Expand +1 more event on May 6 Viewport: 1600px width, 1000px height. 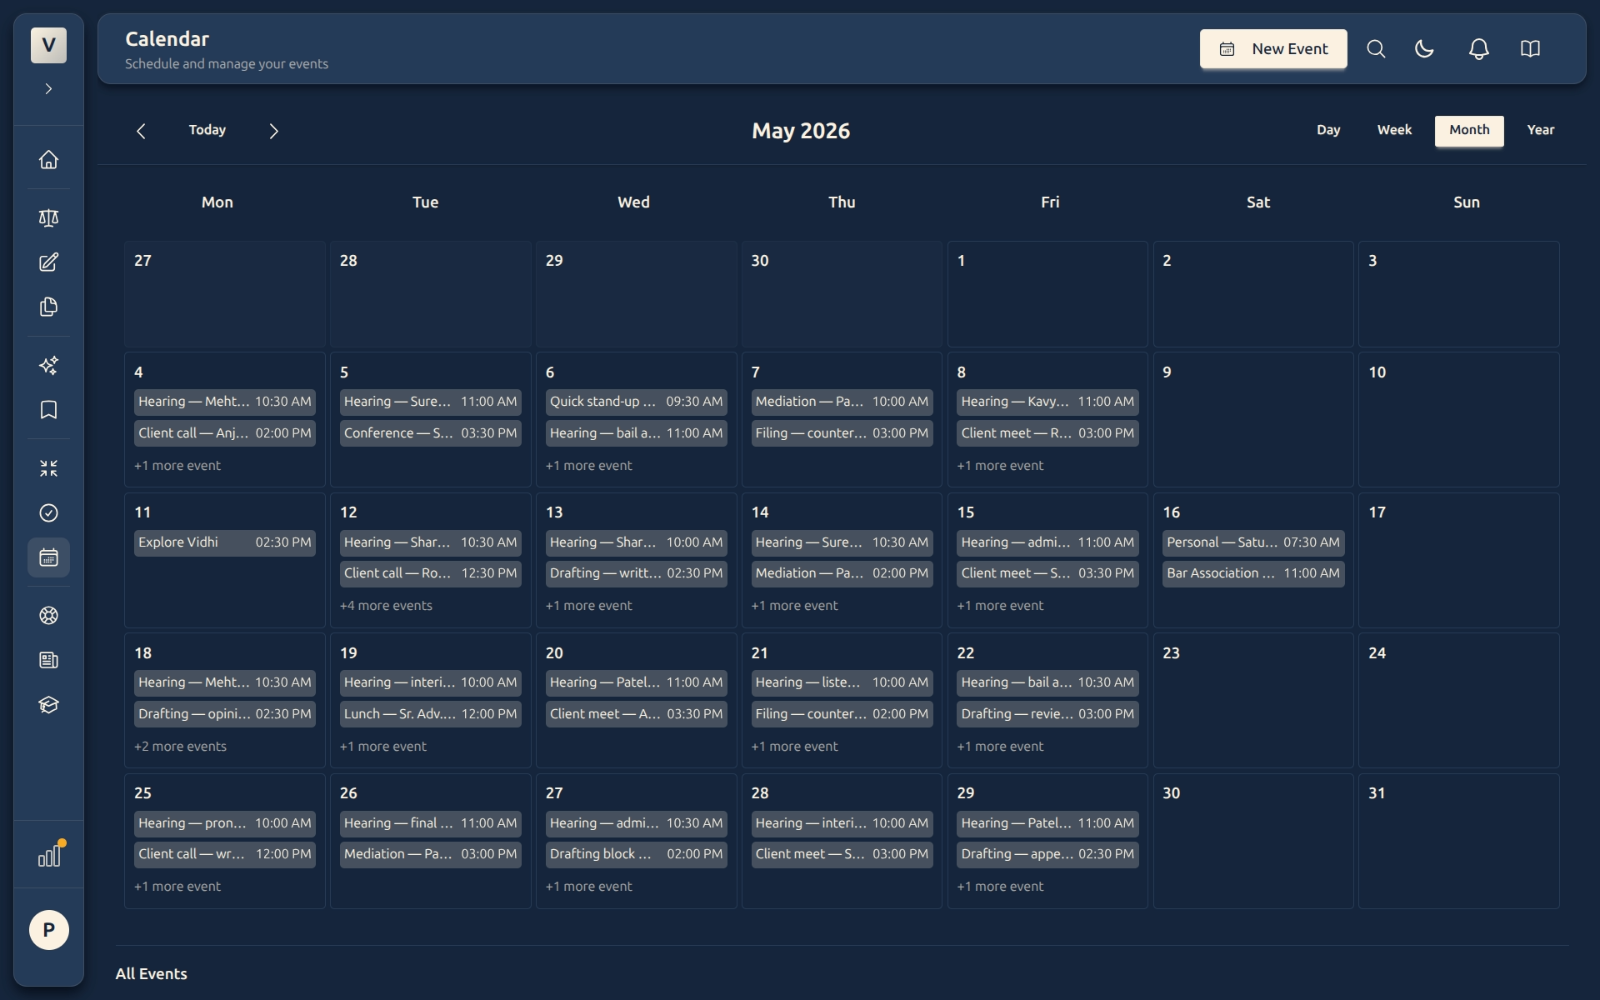coord(589,466)
